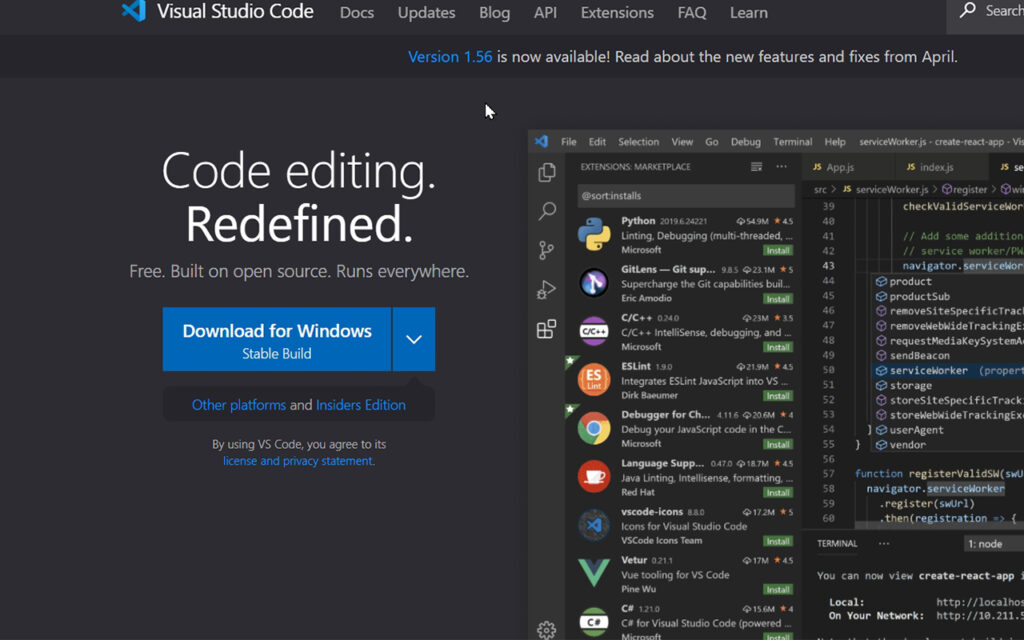The image size is (1024, 640).
Task: Open the extensions panel more actions ellipsis
Action: coord(781,167)
